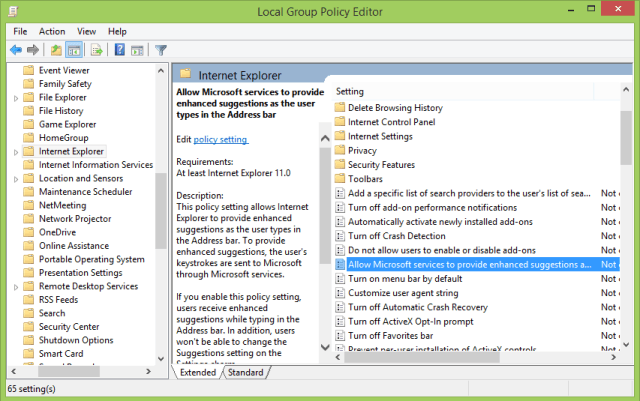Select Add a specific list of search providers
This screenshot has width=640, height=401.
(x=469, y=193)
